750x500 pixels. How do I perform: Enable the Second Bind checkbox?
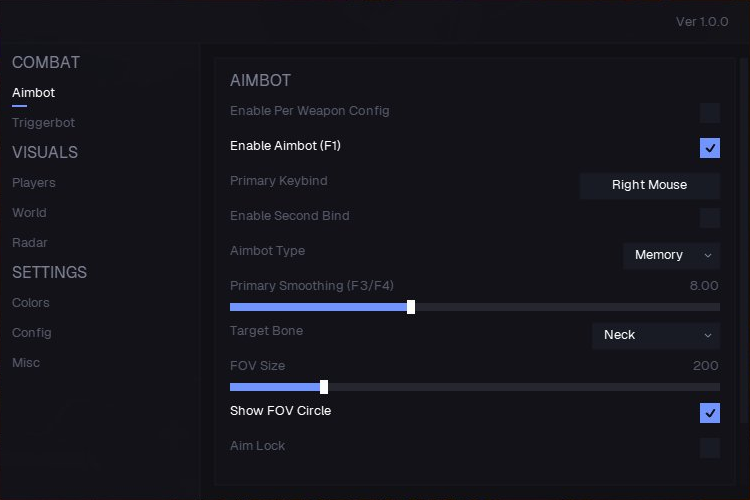point(710,218)
